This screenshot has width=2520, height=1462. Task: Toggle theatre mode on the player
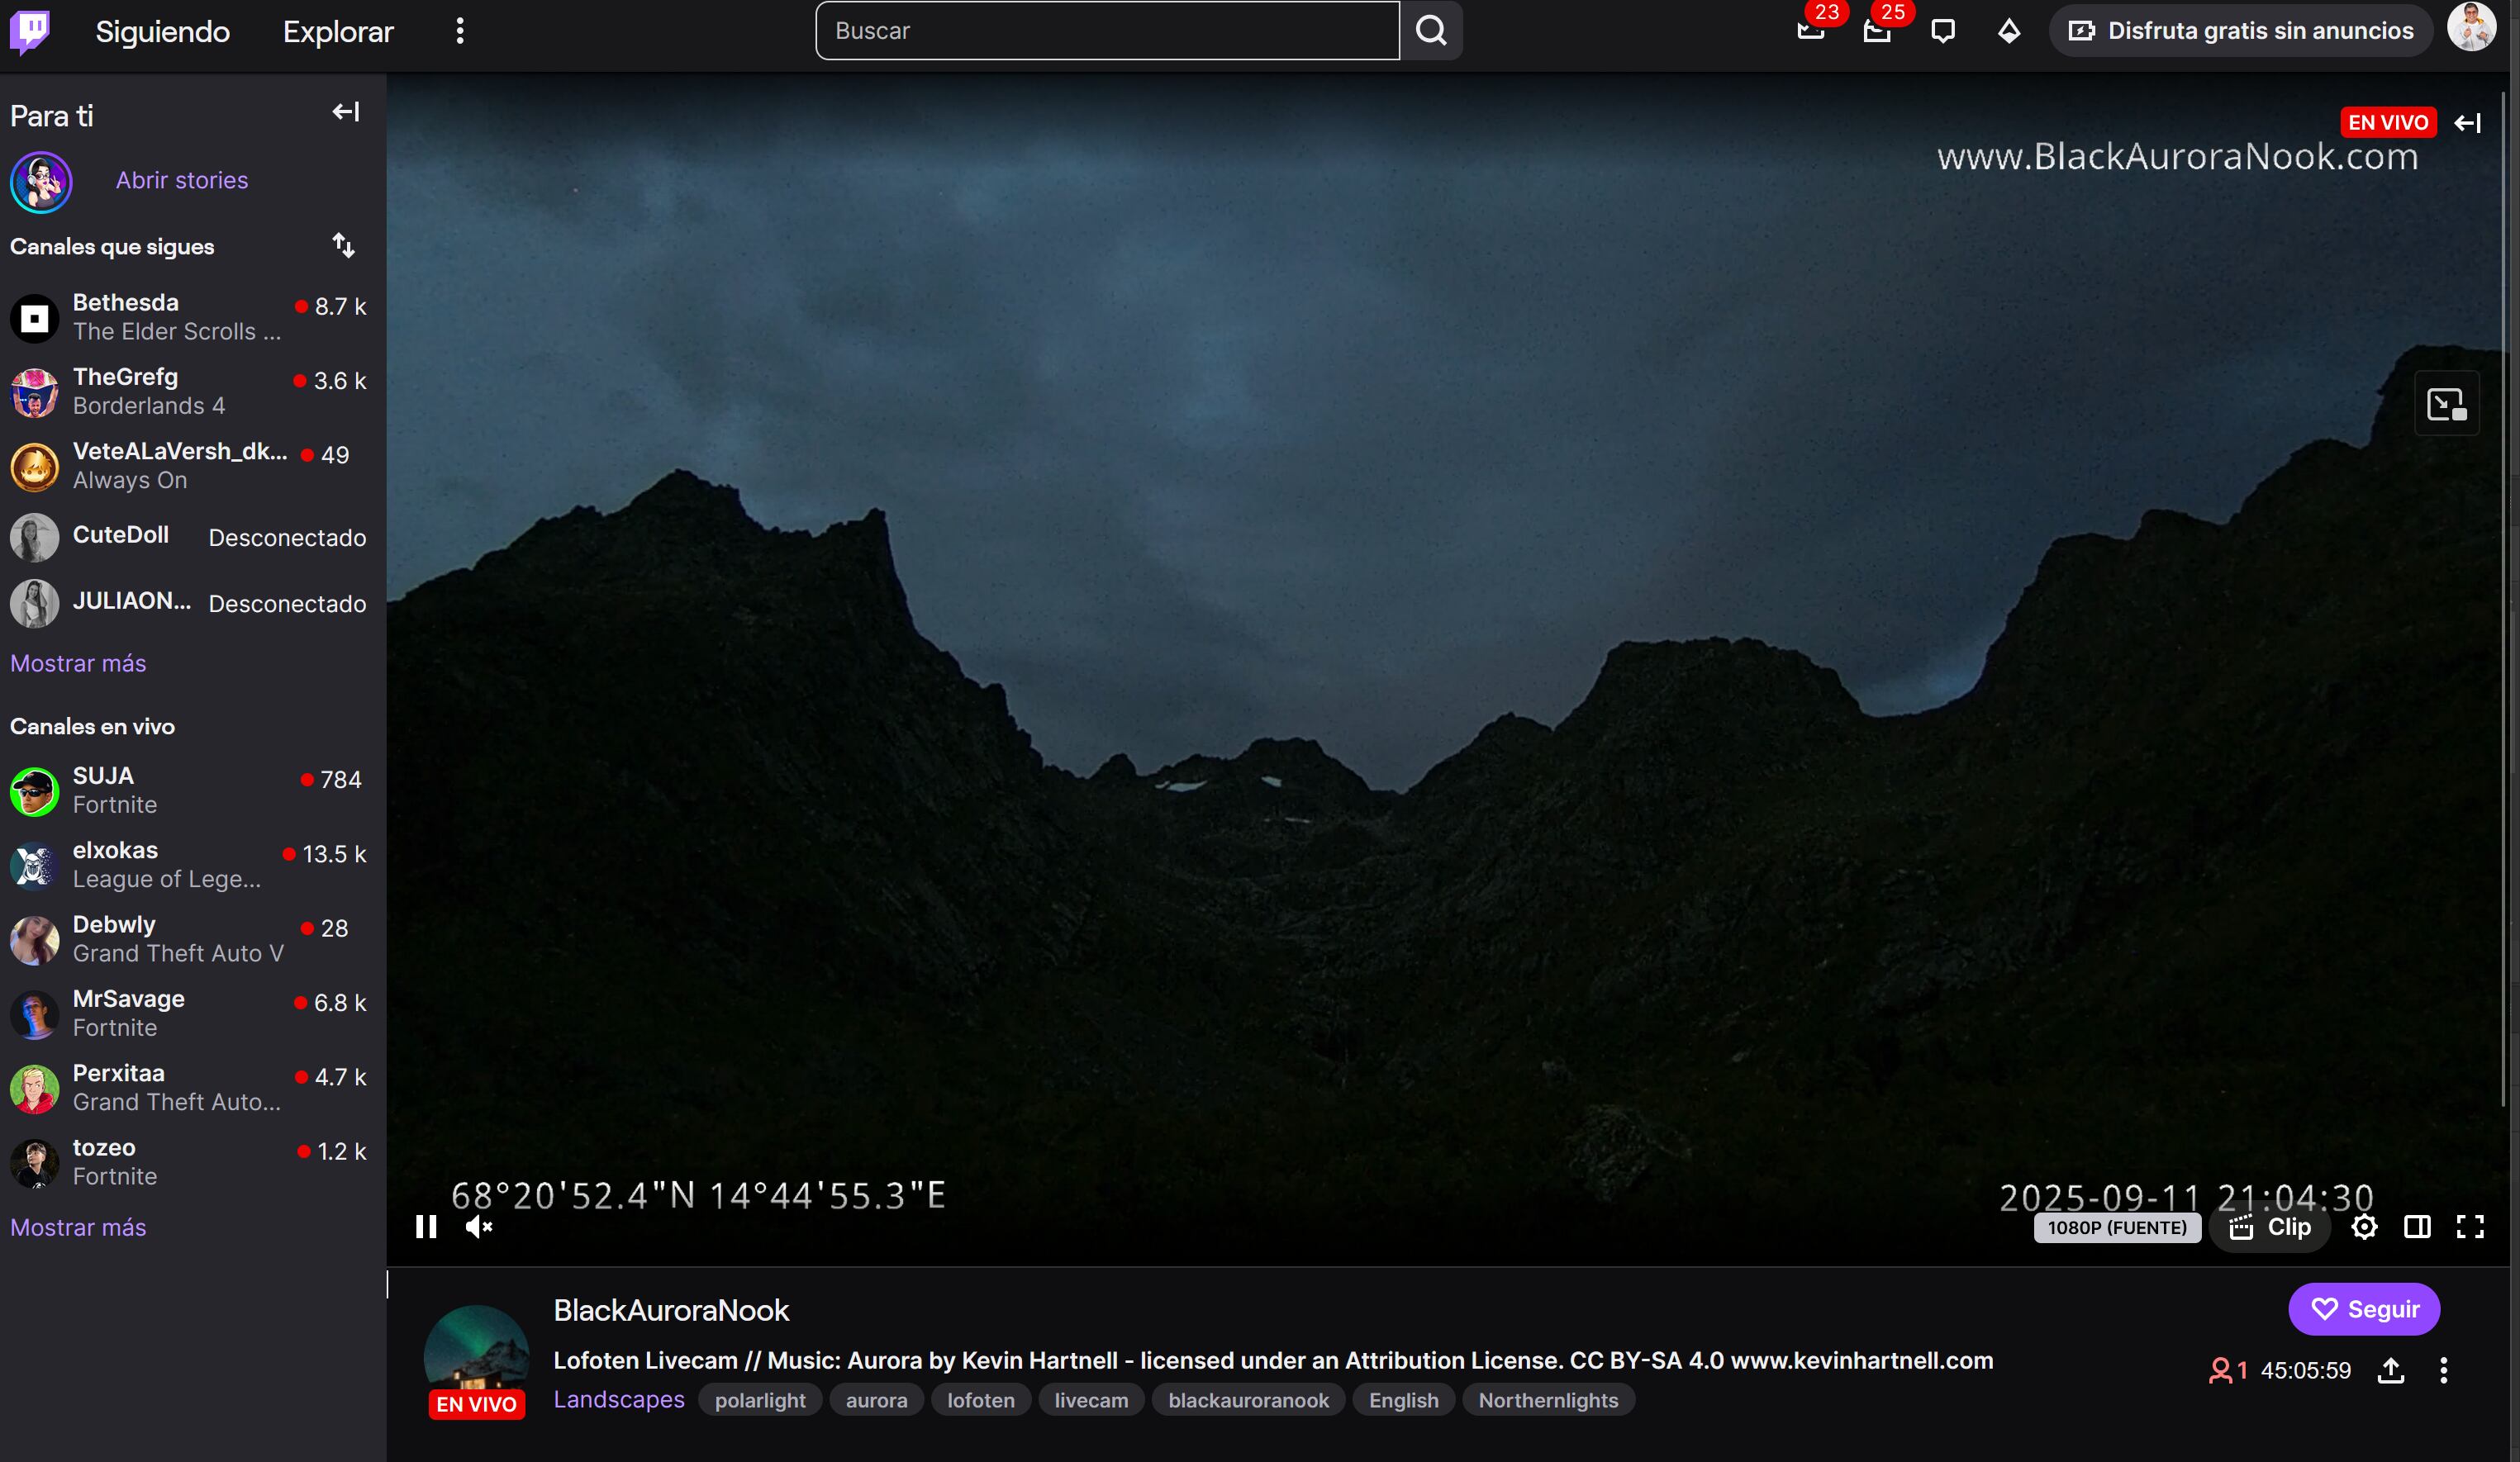coord(2417,1227)
